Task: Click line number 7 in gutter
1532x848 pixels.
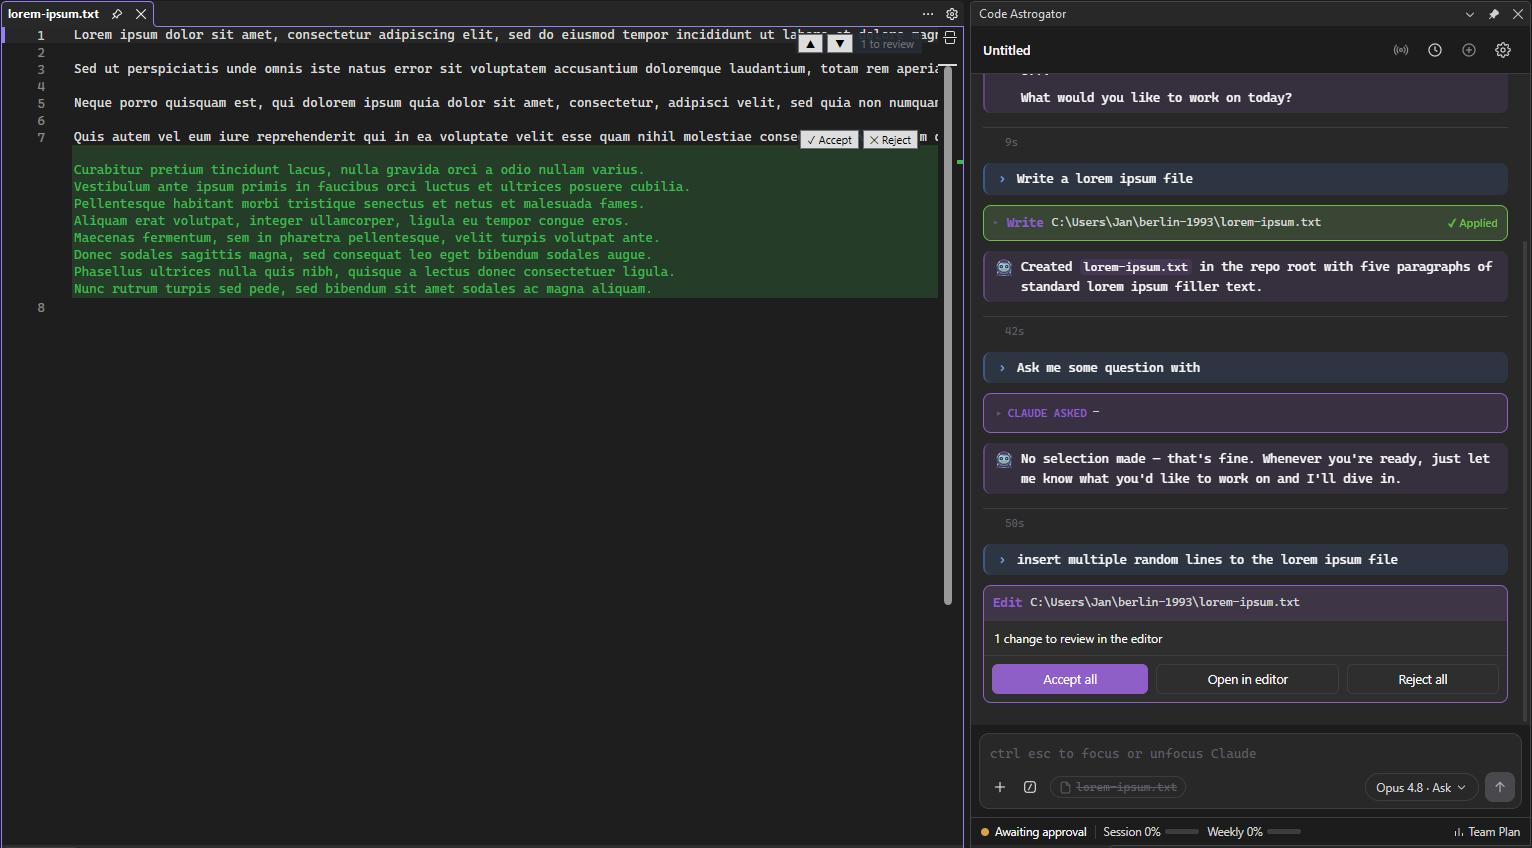Action: point(41,137)
